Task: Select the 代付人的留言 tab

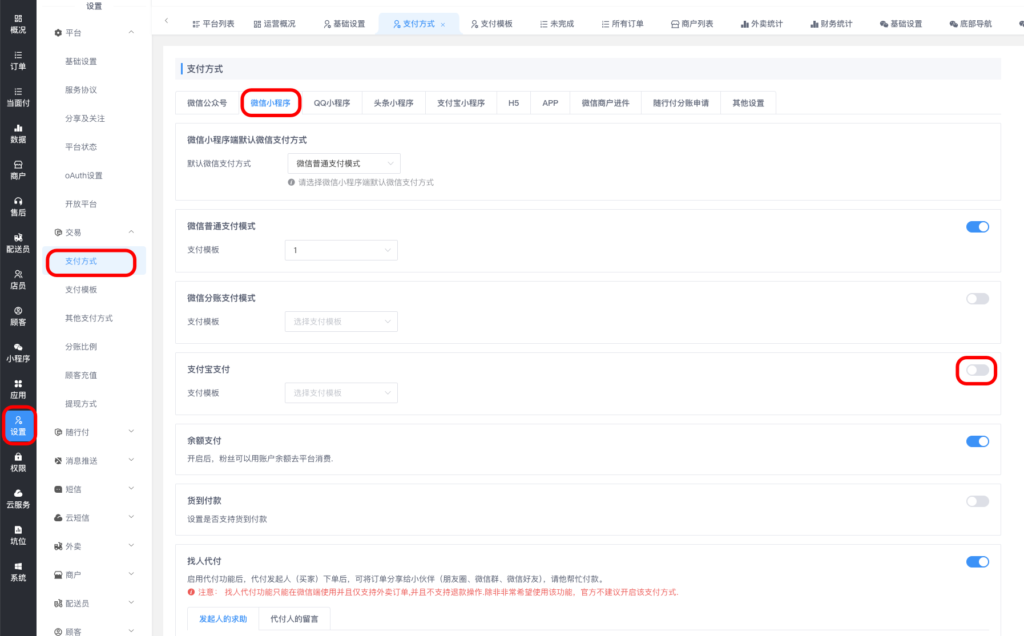Action: pyautogui.click(x=294, y=619)
